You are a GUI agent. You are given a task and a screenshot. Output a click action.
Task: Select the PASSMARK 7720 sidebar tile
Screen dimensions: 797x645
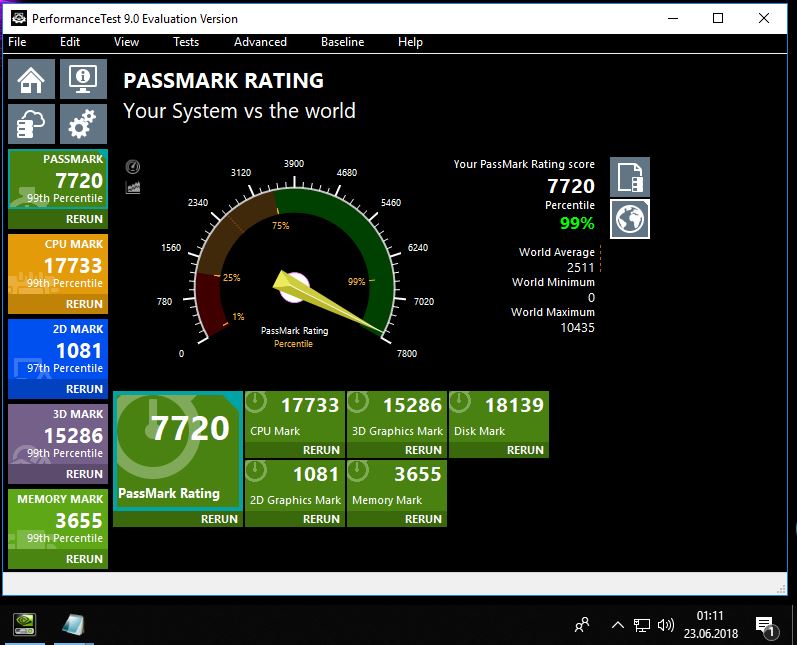pyautogui.click(x=58, y=179)
